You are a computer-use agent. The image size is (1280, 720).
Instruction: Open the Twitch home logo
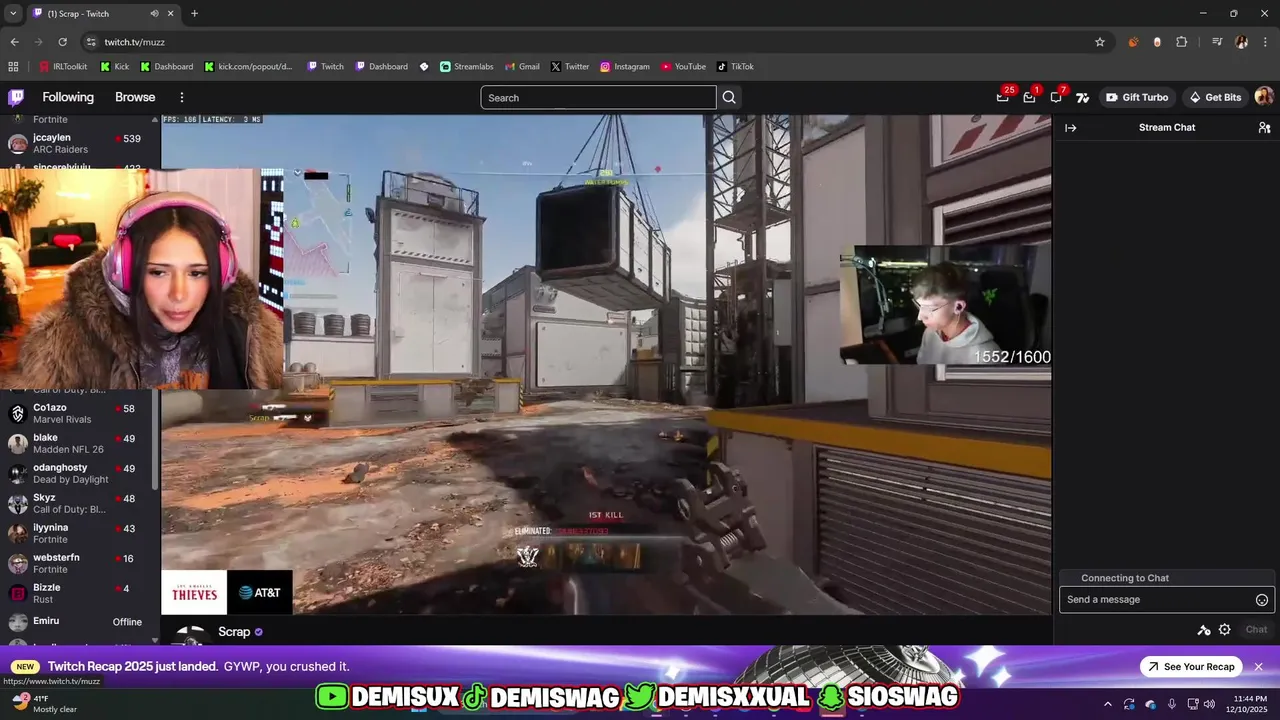click(16, 97)
